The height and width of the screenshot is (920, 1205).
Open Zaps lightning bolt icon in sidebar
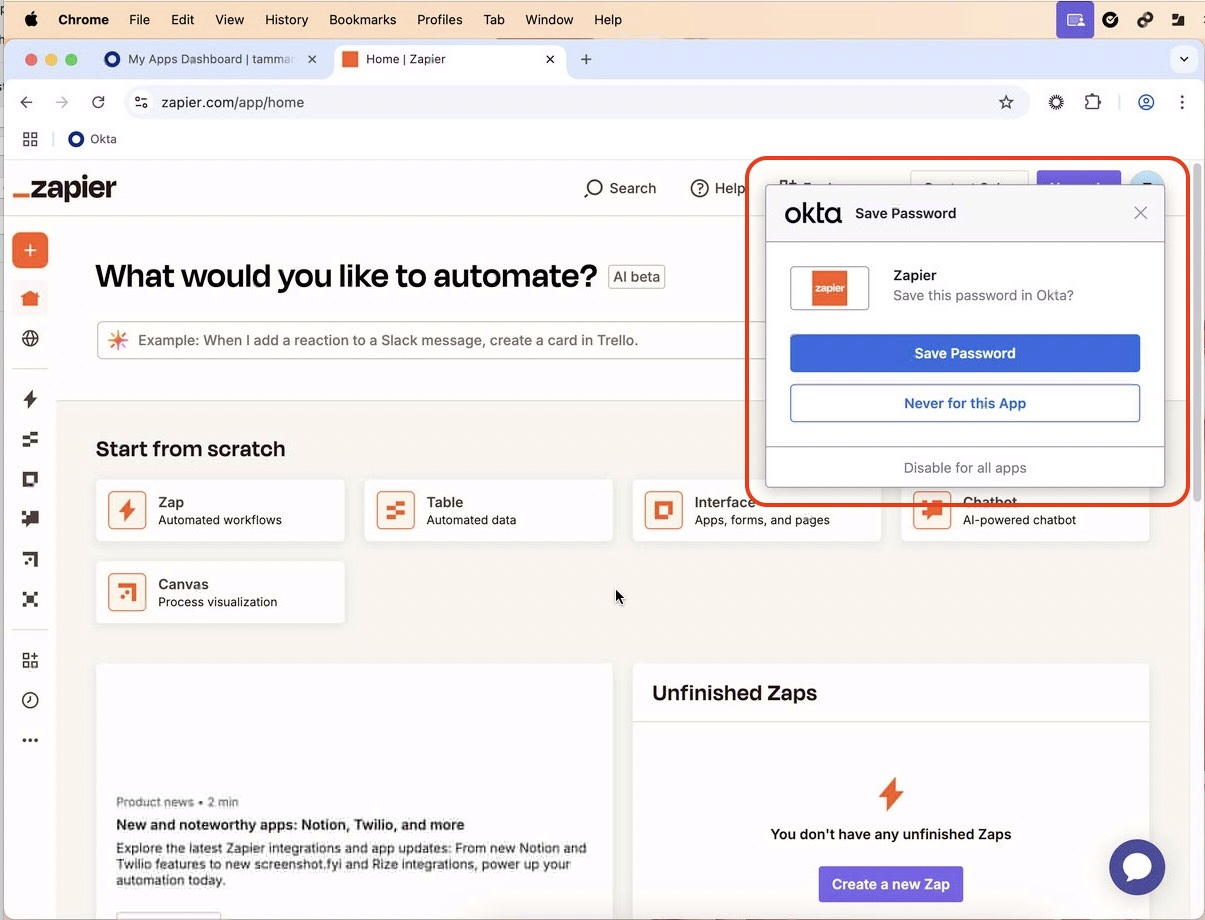coord(30,399)
